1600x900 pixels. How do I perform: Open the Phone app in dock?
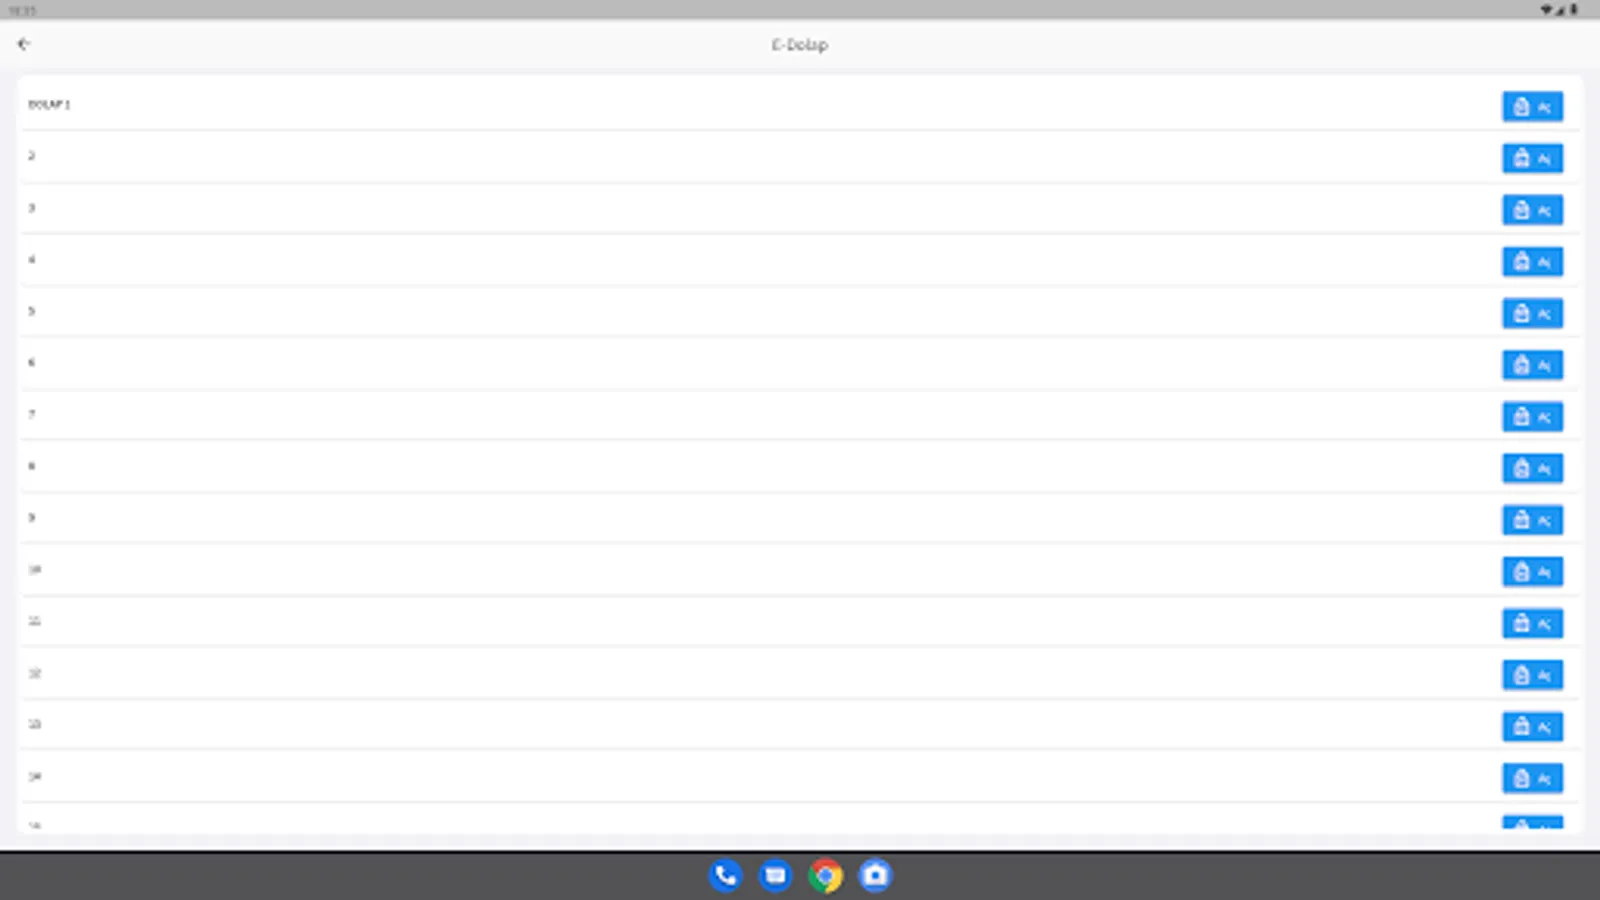click(x=726, y=876)
